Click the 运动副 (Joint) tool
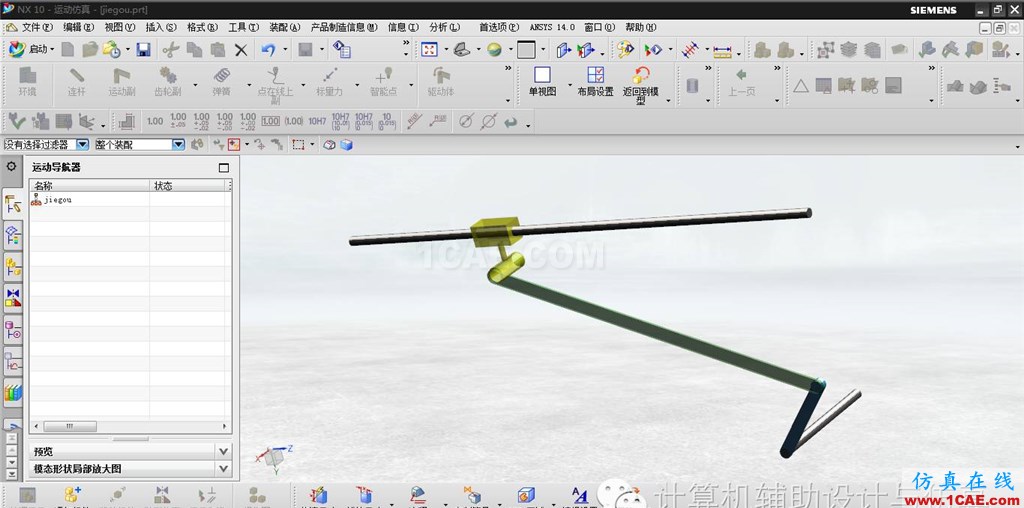Screen dimensions: 1024x508 (x=121, y=82)
